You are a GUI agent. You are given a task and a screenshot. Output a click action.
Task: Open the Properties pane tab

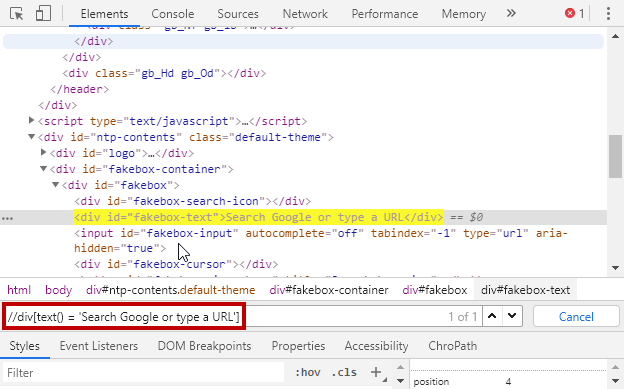click(298, 346)
